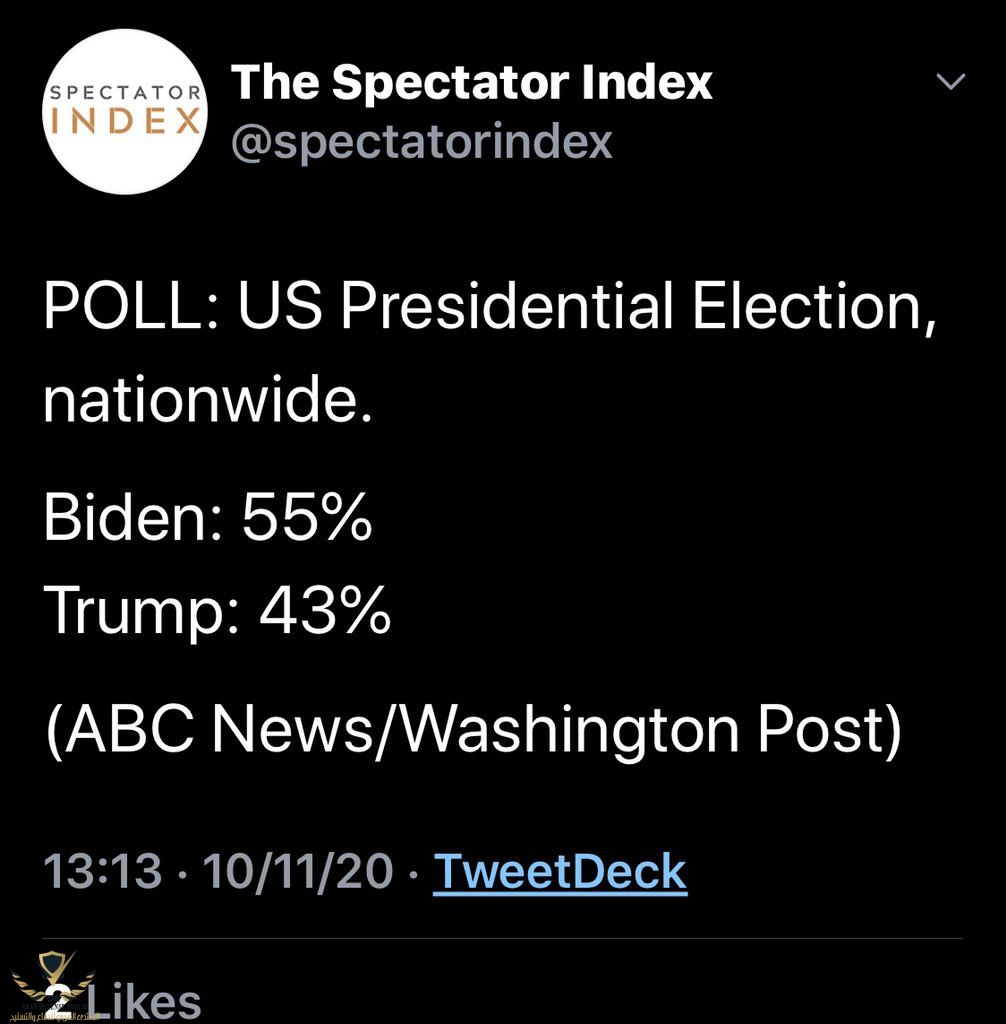The width and height of the screenshot is (1006, 1024).
Task: Select the POLL: US Presidential Election line
Action: click(490, 306)
